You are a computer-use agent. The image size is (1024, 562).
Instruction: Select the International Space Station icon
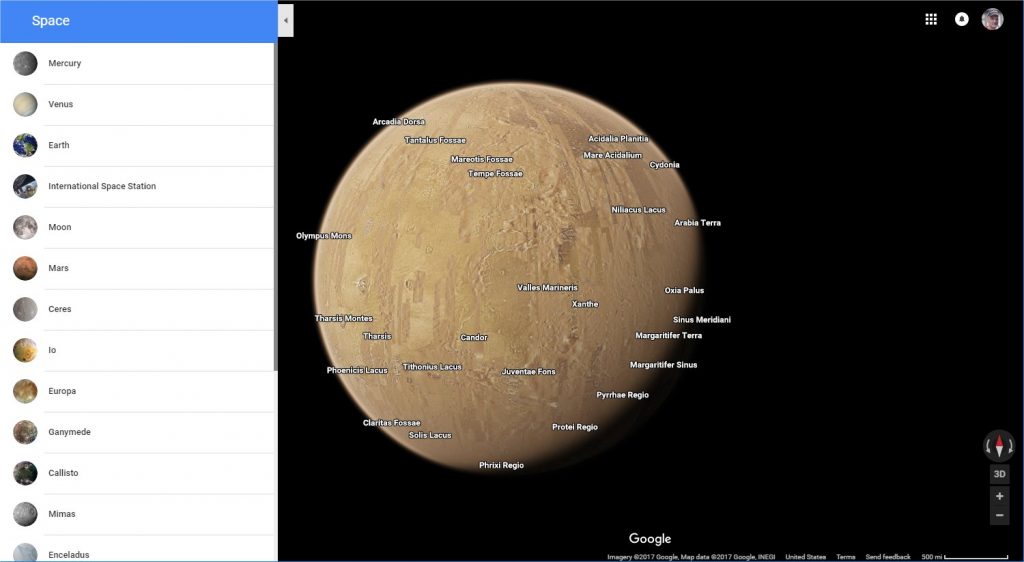(x=25, y=187)
